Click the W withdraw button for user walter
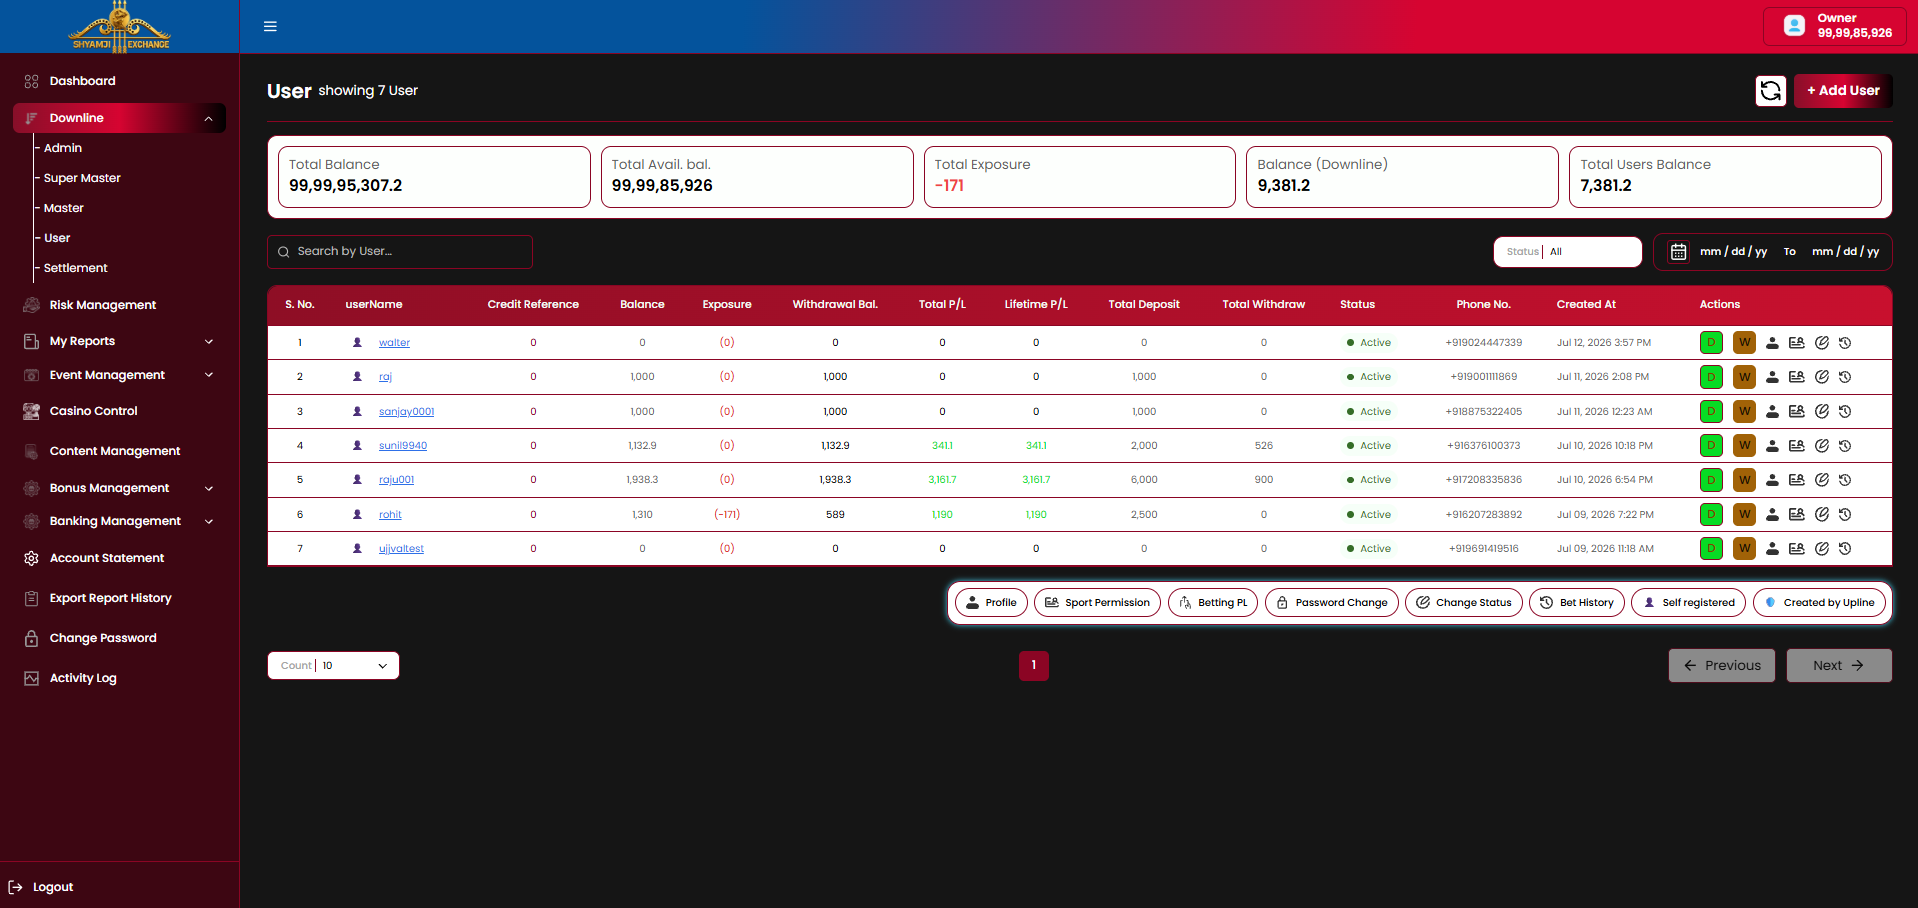This screenshot has height=908, width=1918. 1744,342
